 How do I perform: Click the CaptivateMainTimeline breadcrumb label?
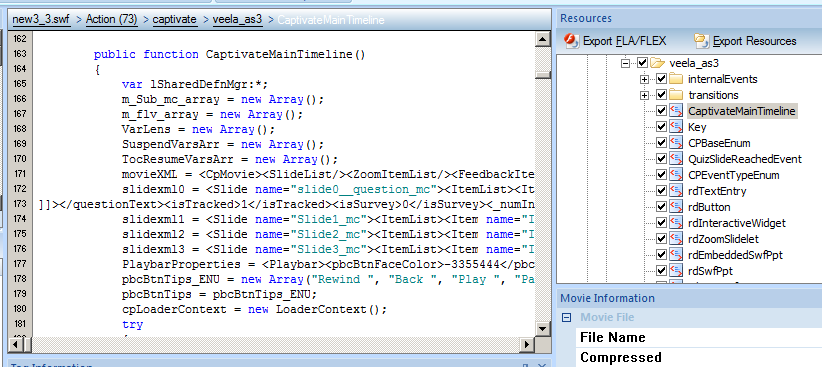pos(331,20)
